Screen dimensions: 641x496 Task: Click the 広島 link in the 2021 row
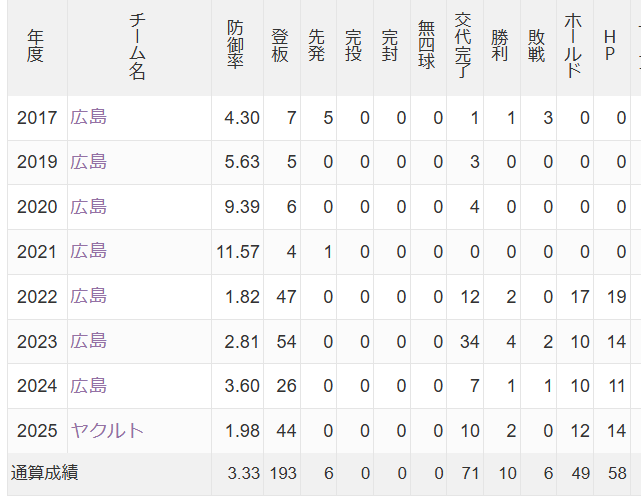pyautogui.click(x=88, y=252)
